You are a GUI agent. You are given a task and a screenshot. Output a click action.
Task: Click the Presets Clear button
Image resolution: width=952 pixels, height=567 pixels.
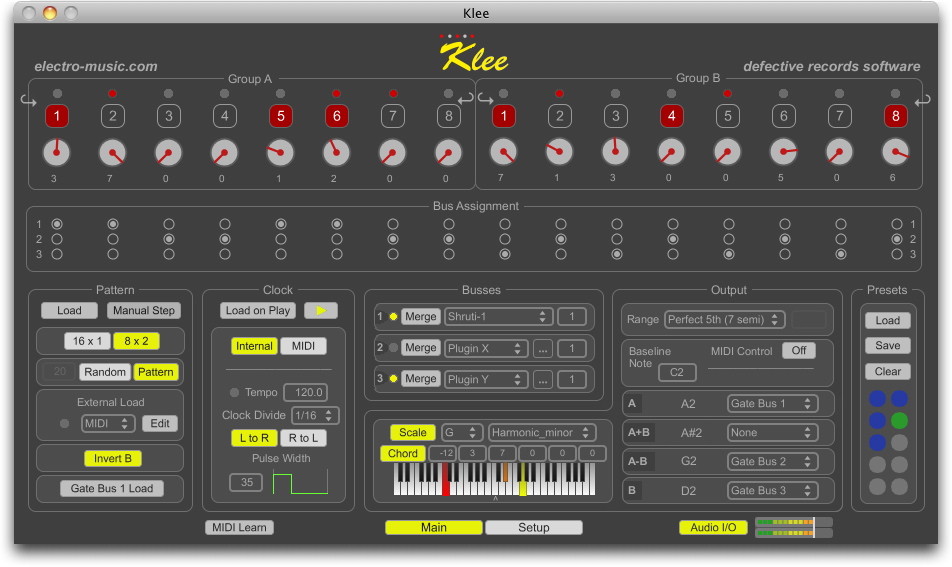(x=887, y=371)
